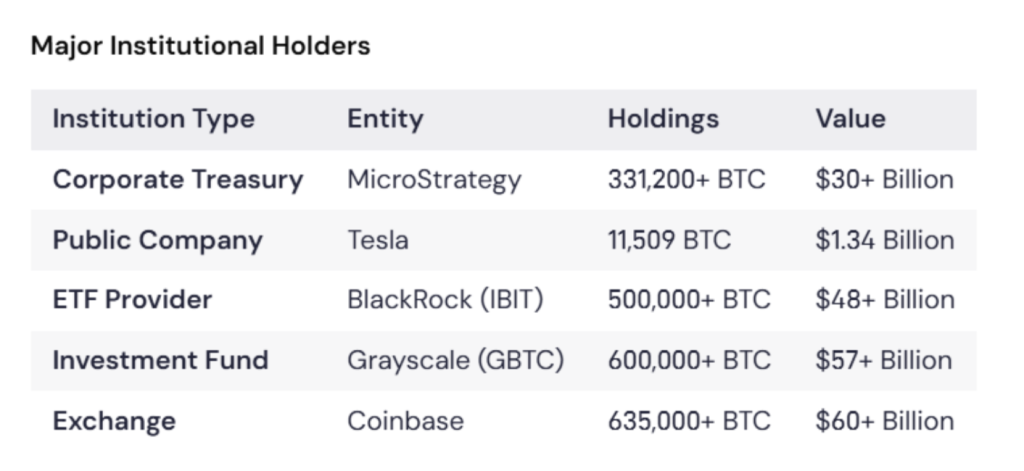Viewport: 1024px width, 471px height.
Task: Select the Grayscale (GBTC) entity cell
Action: [x=455, y=360]
